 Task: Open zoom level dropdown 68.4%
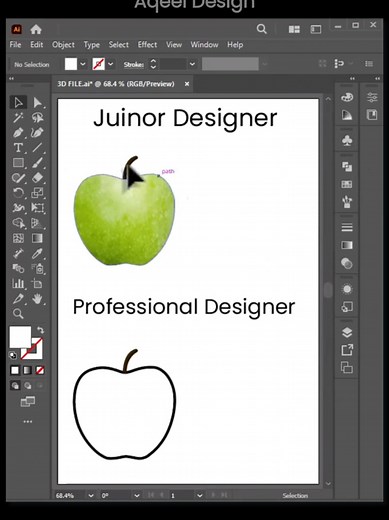click(x=91, y=496)
